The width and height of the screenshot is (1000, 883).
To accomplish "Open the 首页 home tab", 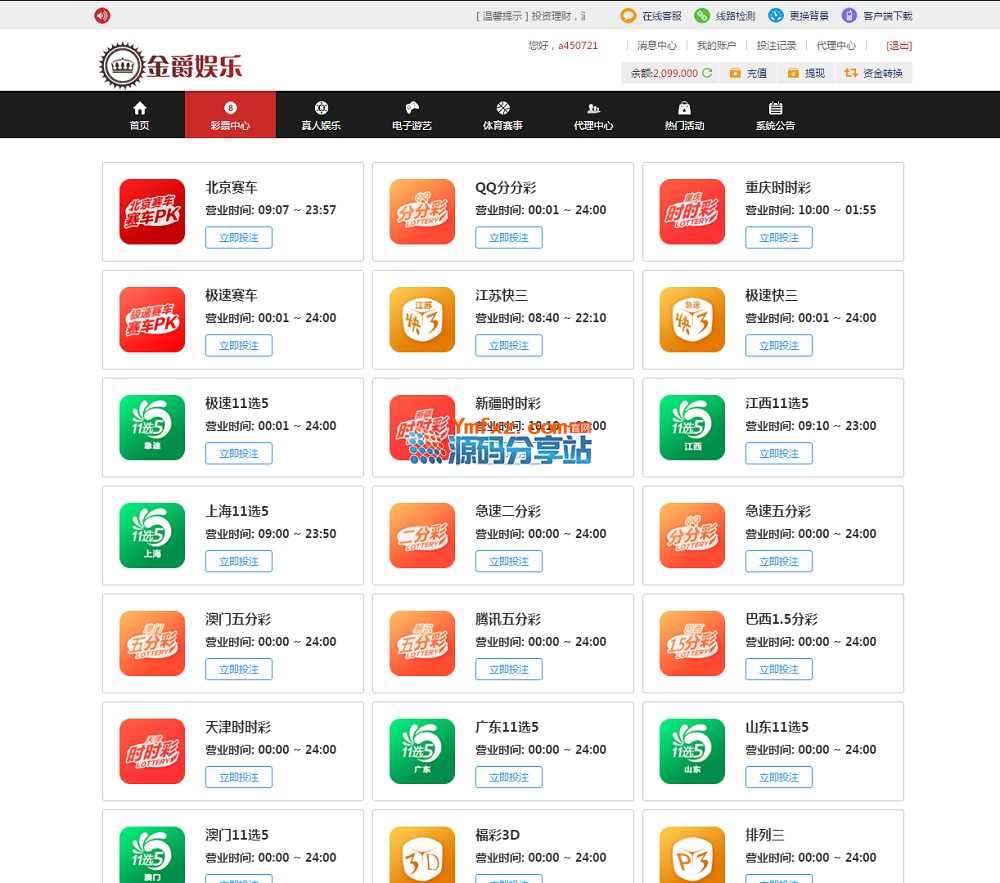I will pos(139,116).
